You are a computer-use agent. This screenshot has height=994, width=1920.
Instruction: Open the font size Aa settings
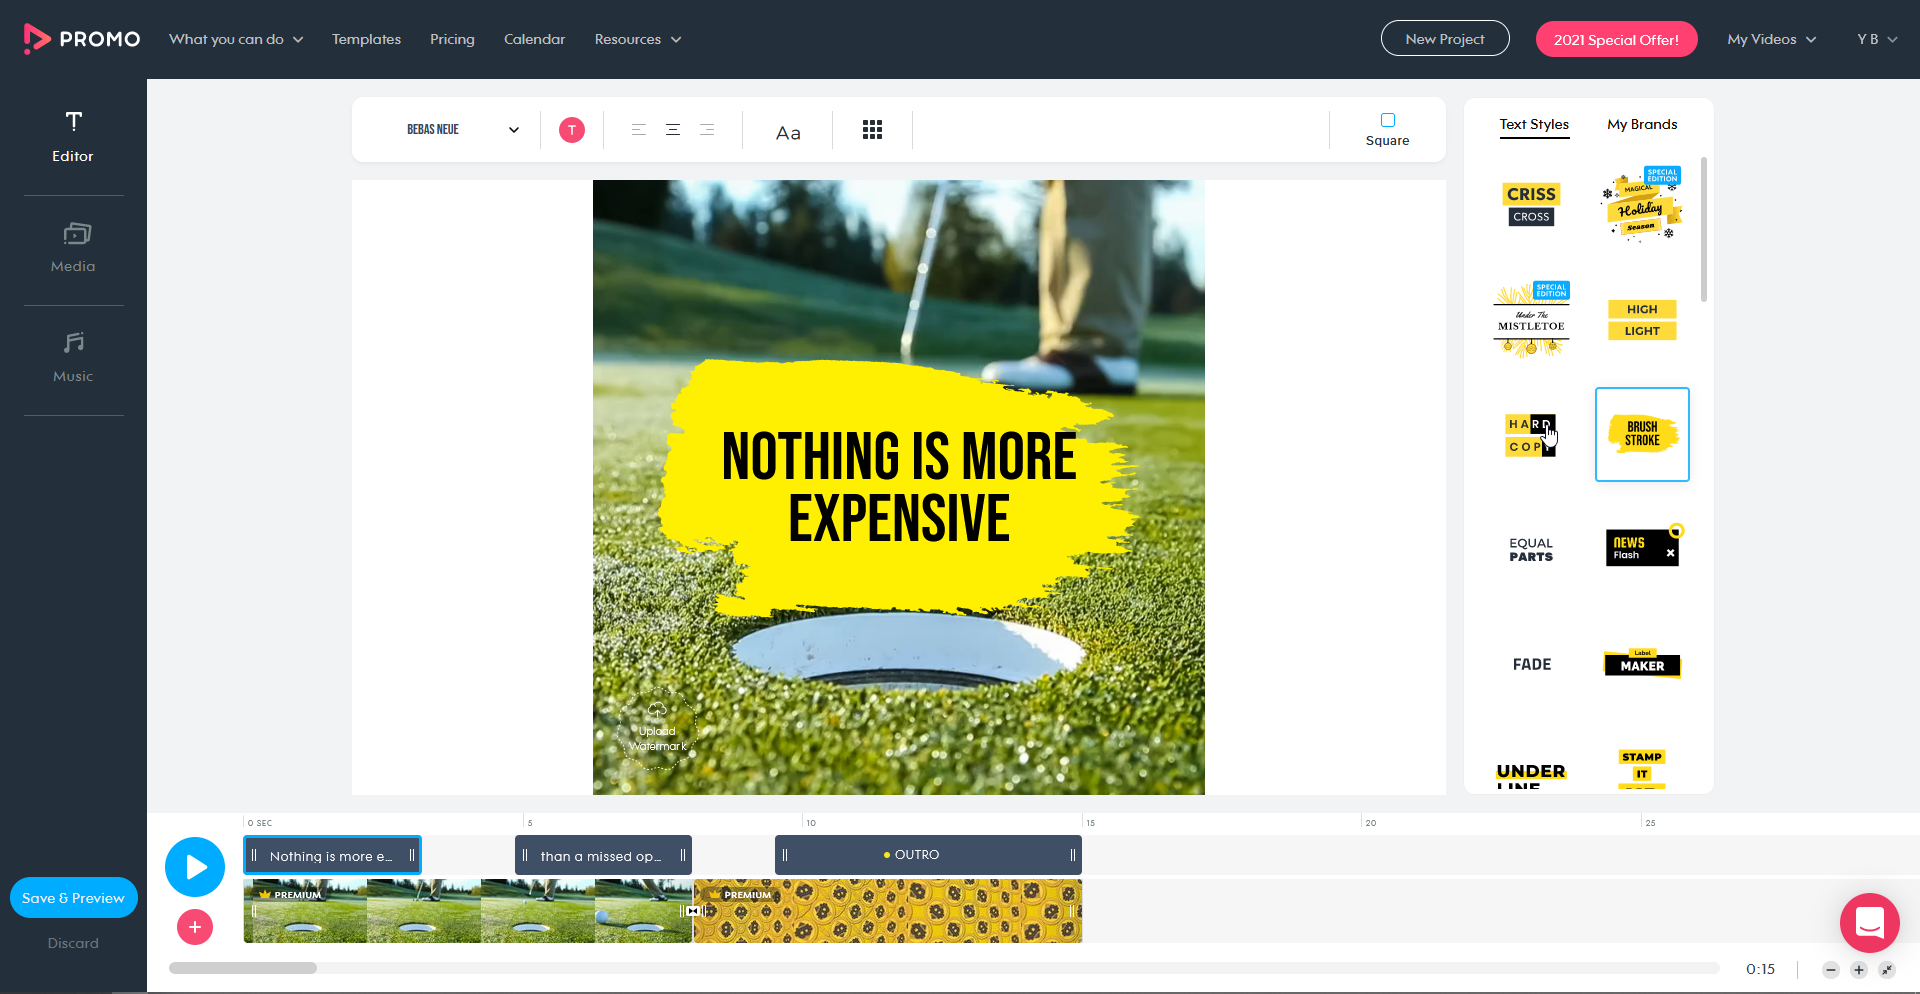pos(788,130)
